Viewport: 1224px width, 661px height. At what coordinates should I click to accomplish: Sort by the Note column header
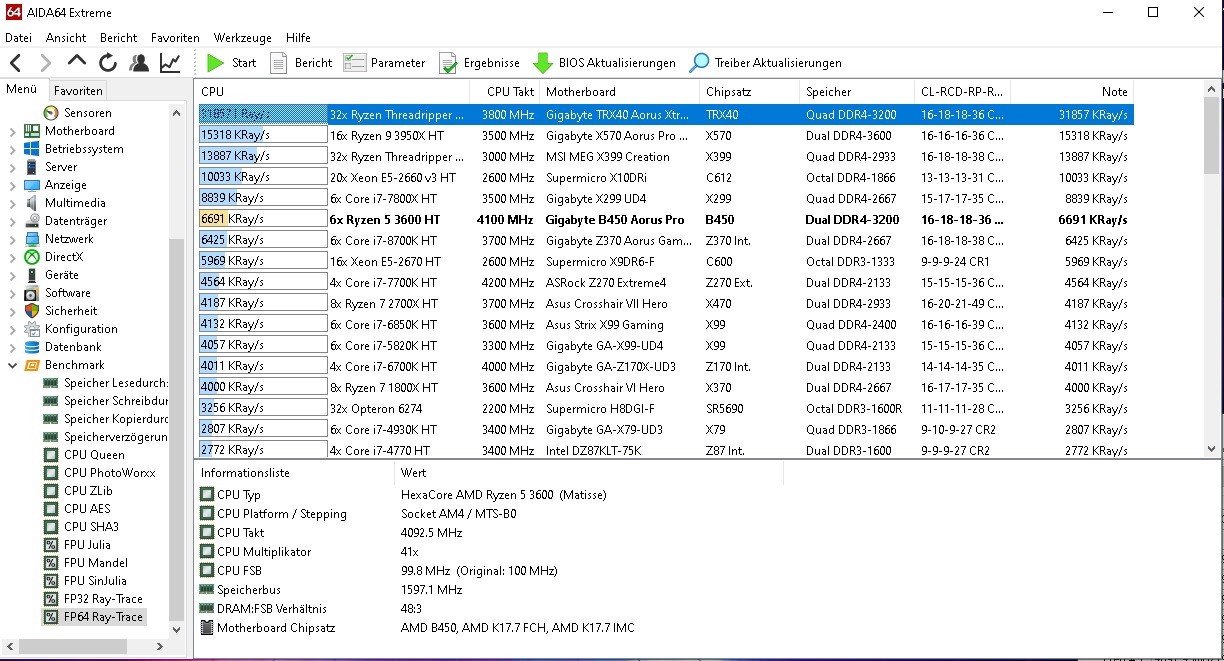1072,92
